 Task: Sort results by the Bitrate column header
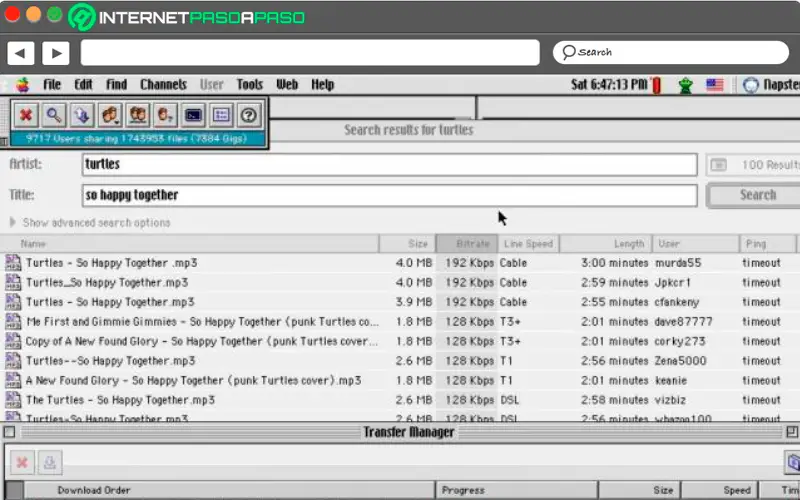[467, 244]
